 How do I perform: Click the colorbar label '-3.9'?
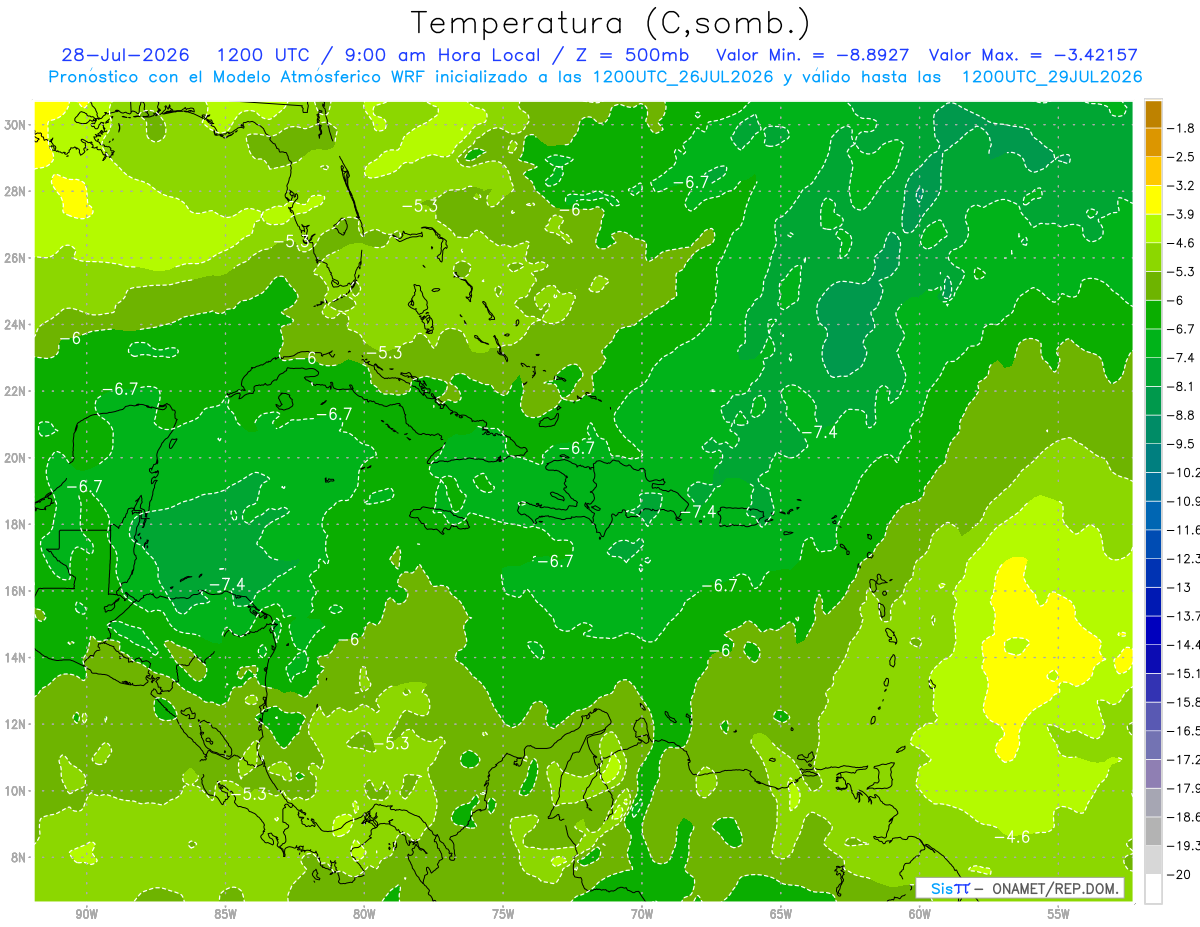point(1183,214)
